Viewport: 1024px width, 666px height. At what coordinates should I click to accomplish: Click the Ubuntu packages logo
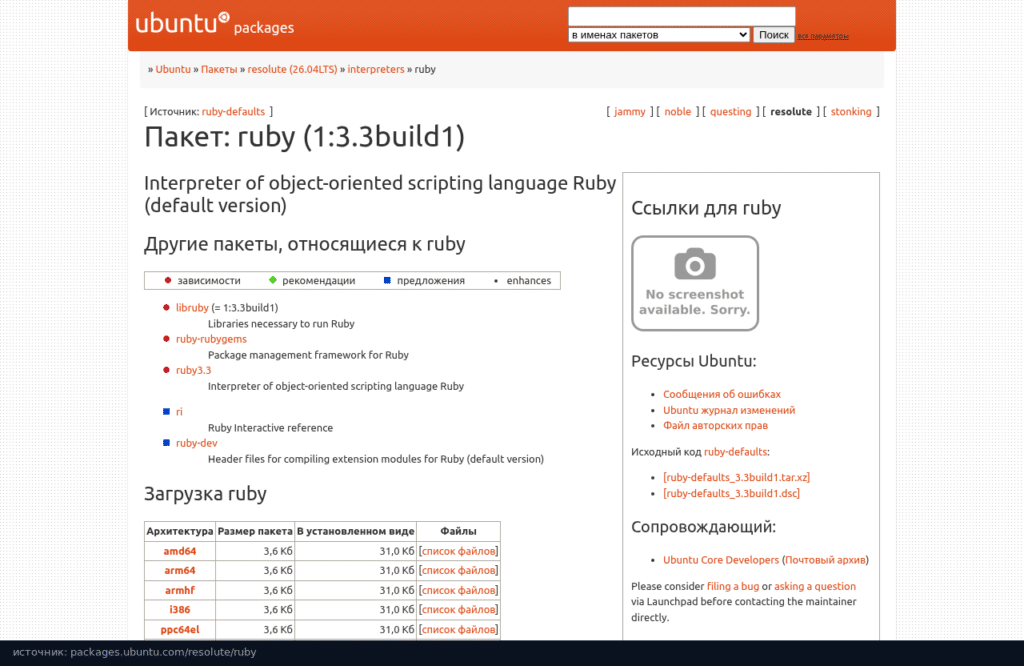tap(215, 24)
